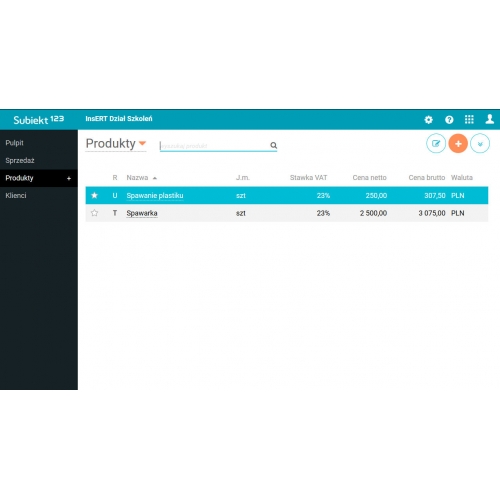Open the user account profile icon
Screen dimensions: 500x500
click(x=490, y=119)
